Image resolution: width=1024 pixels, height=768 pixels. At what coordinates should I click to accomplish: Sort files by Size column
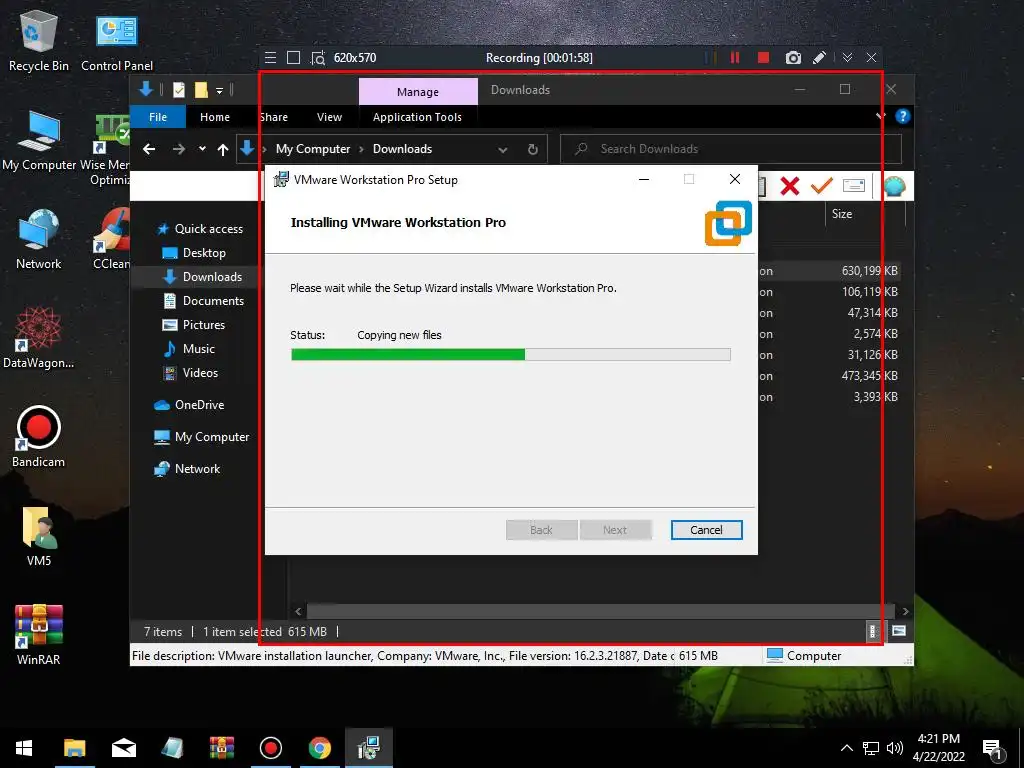[842, 214]
